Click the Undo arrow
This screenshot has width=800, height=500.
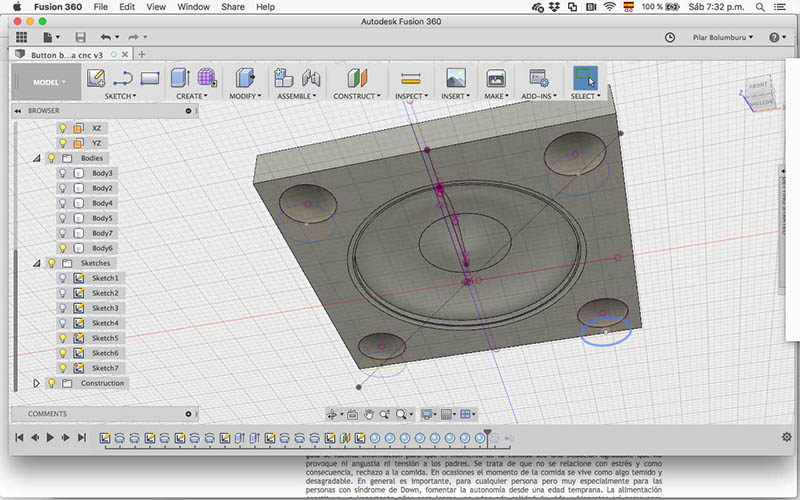coord(106,37)
